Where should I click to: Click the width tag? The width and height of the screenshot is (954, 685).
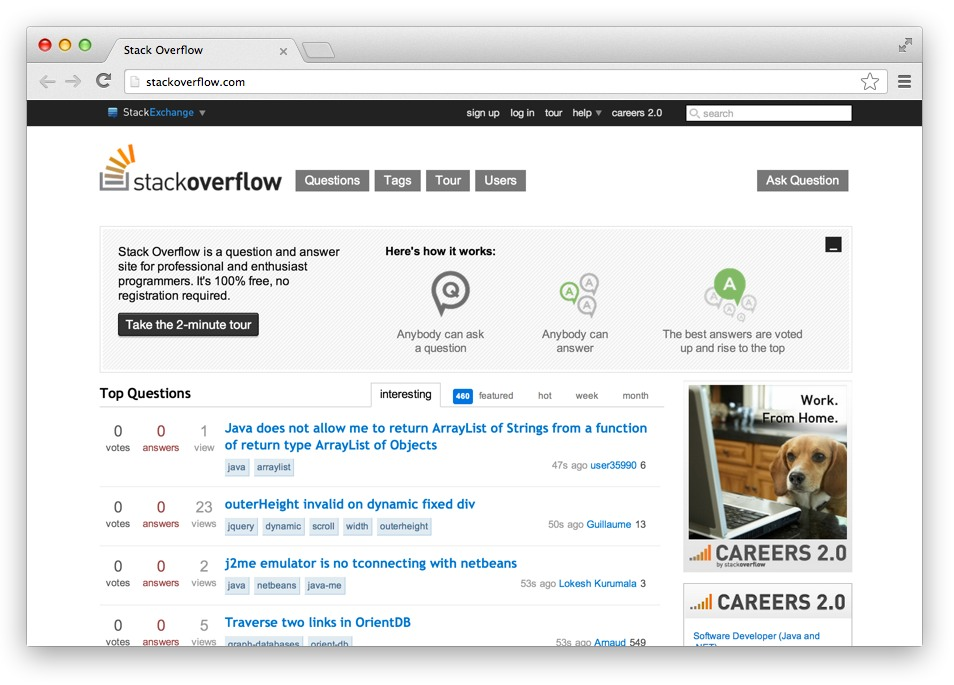[x=357, y=526]
